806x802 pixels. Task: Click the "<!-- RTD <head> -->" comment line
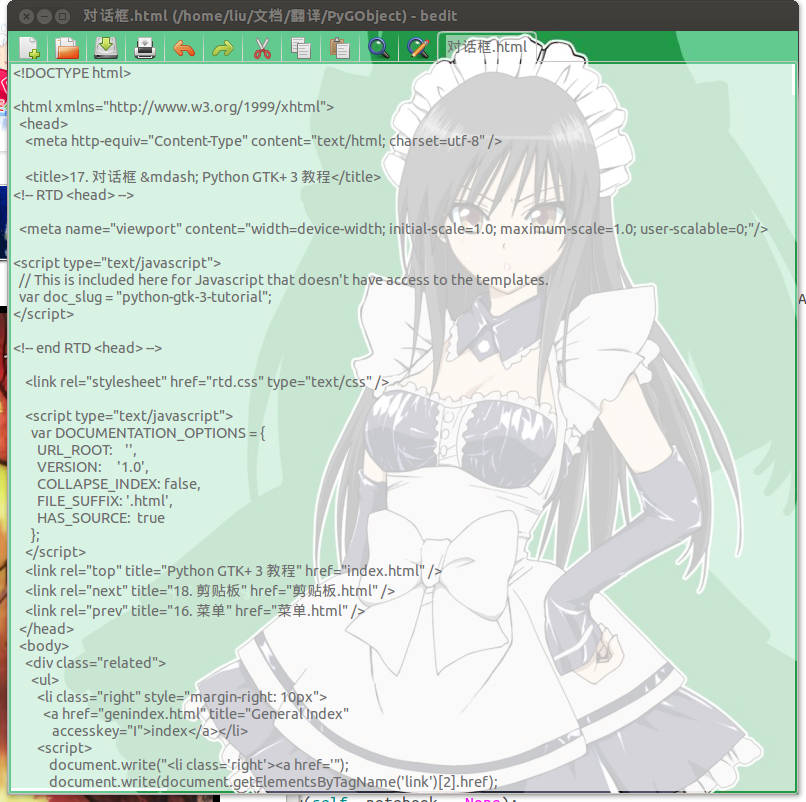(74, 195)
